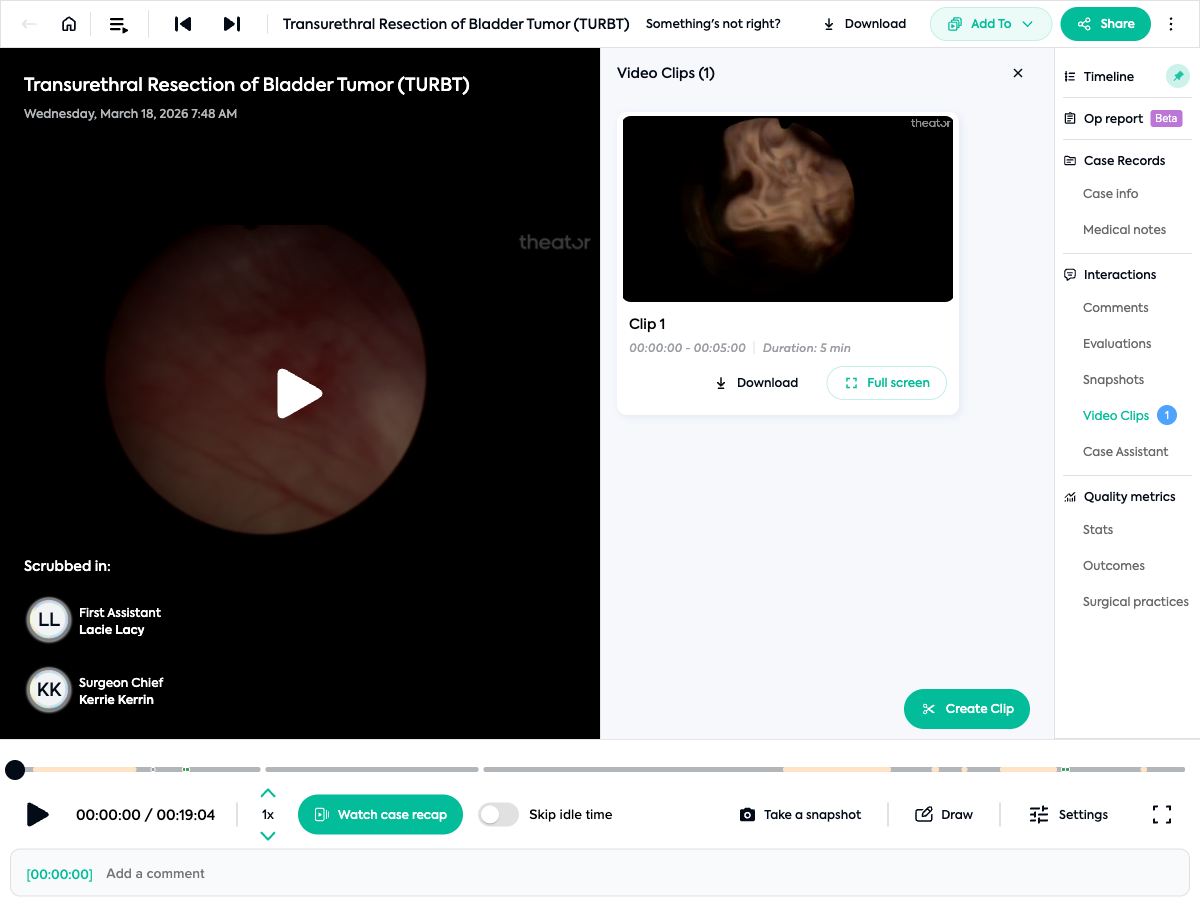Viewport: 1200px width, 919px height.
Task: Play the main case video
Action: [300, 393]
